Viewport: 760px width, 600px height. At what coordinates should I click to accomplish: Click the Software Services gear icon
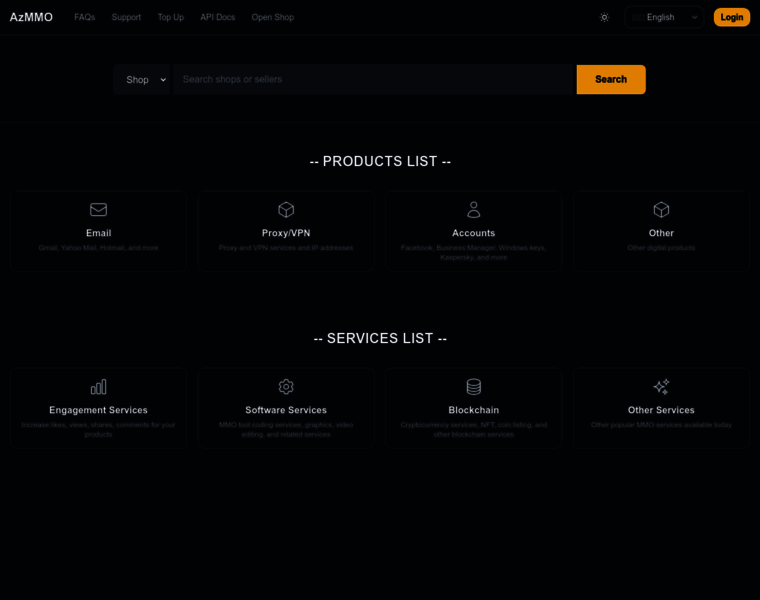(286, 387)
